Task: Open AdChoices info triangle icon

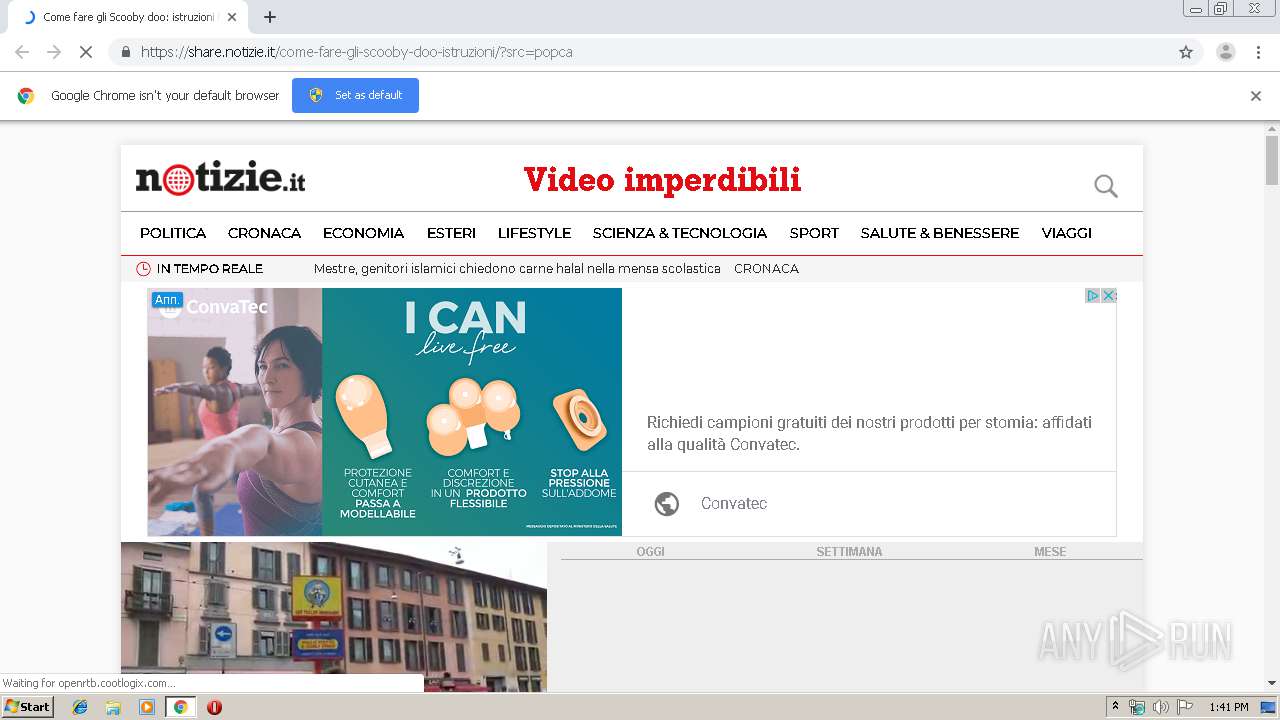Action: click(1093, 295)
